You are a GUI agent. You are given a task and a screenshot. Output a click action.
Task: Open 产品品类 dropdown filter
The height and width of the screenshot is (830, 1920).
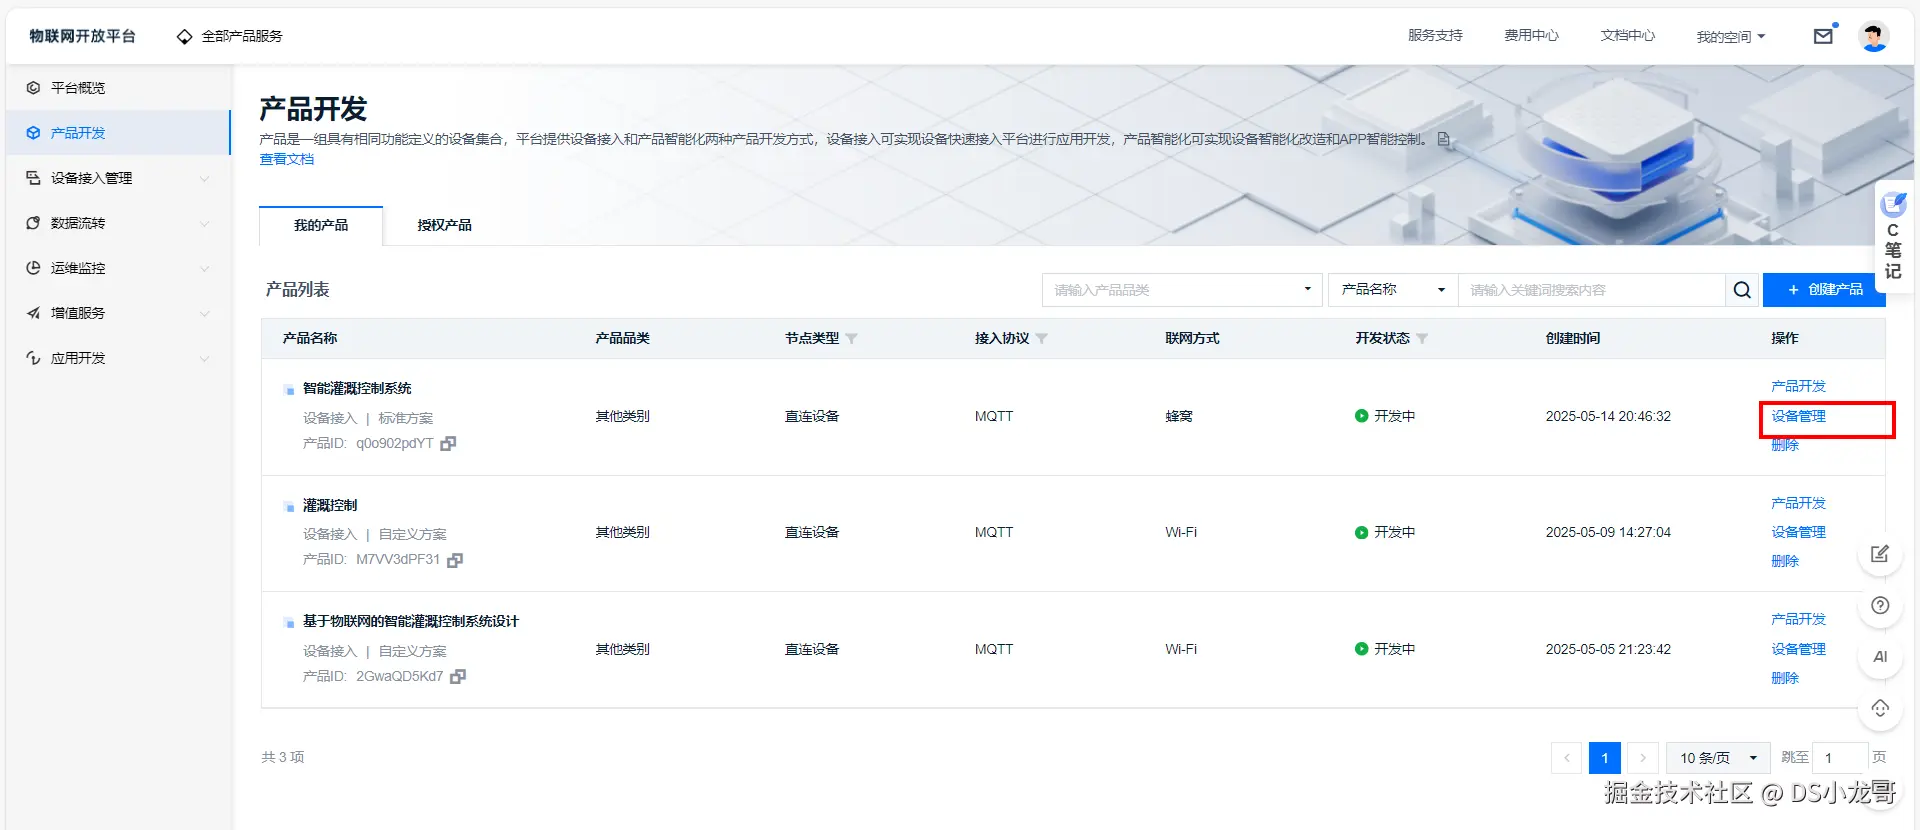(1182, 290)
